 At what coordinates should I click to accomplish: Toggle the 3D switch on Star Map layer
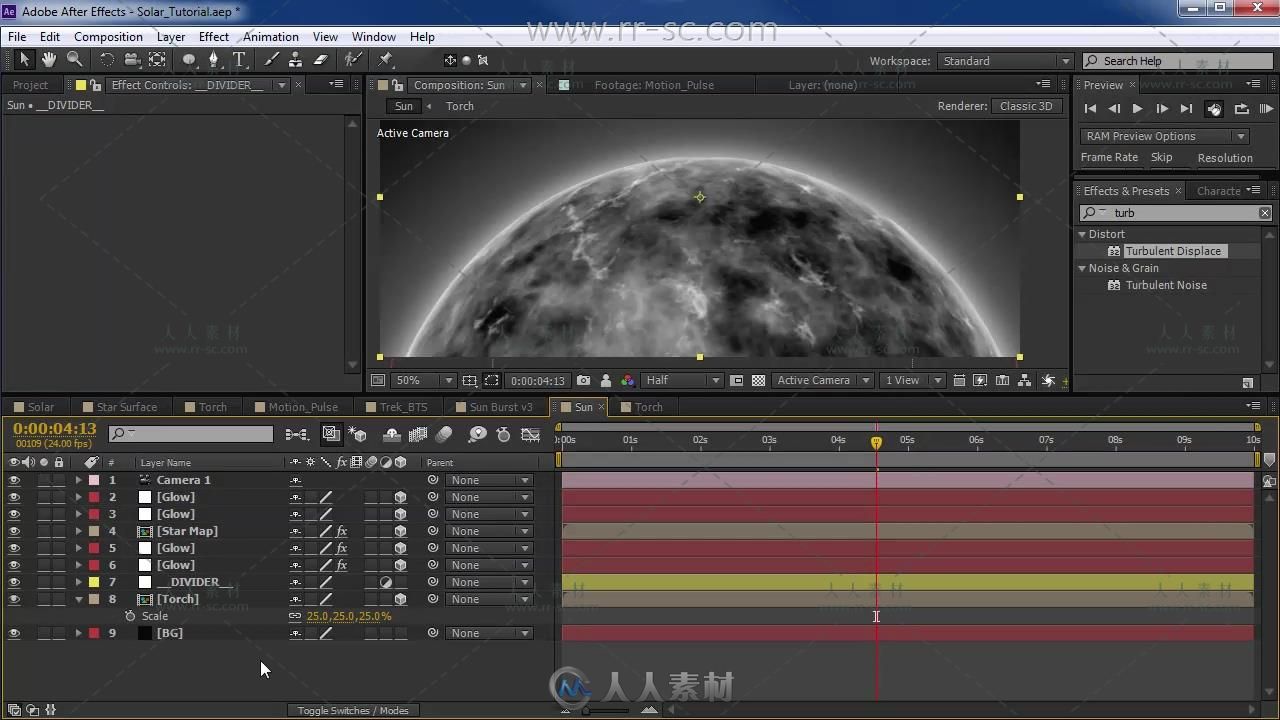coord(400,531)
